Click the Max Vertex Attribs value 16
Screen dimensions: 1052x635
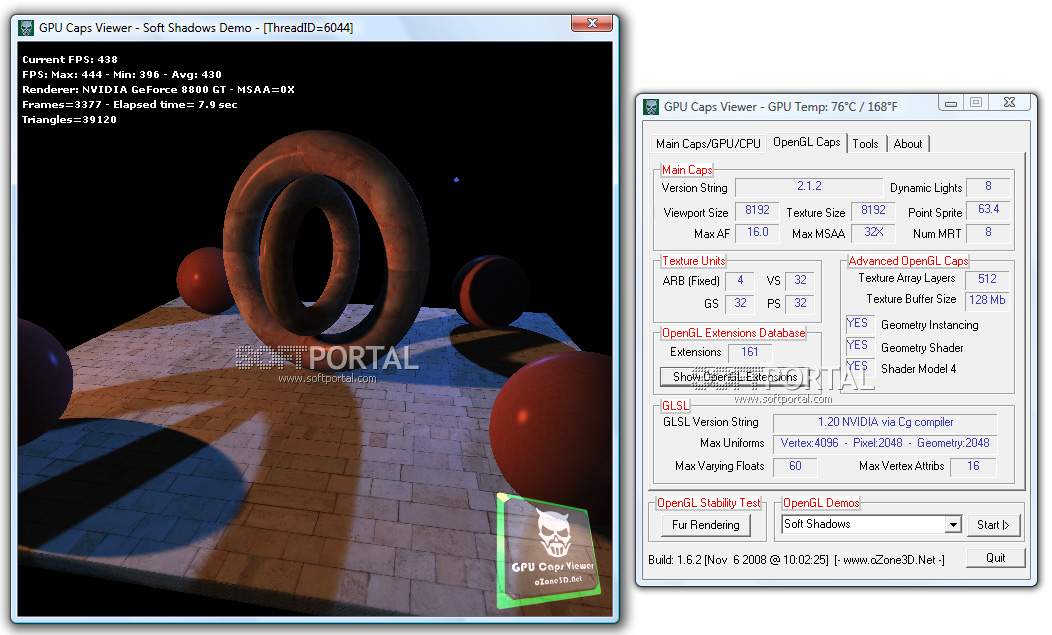[x=973, y=467]
